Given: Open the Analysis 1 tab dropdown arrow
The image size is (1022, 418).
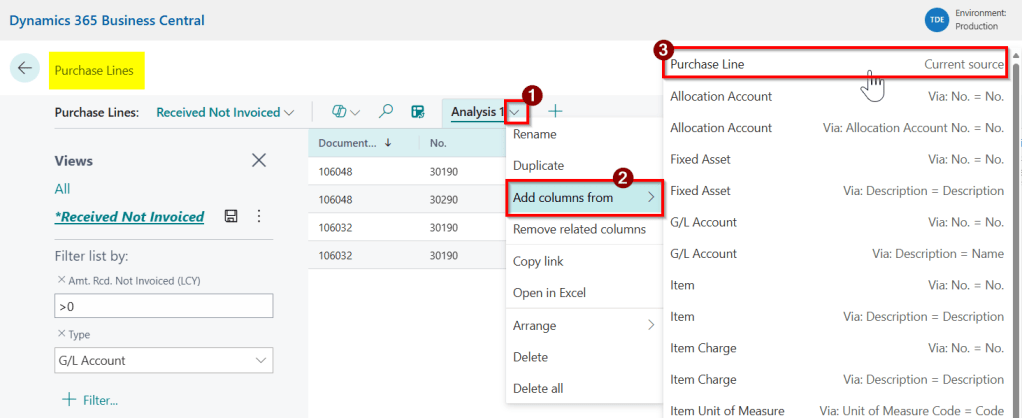Looking at the screenshot, I should pos(515,112).
